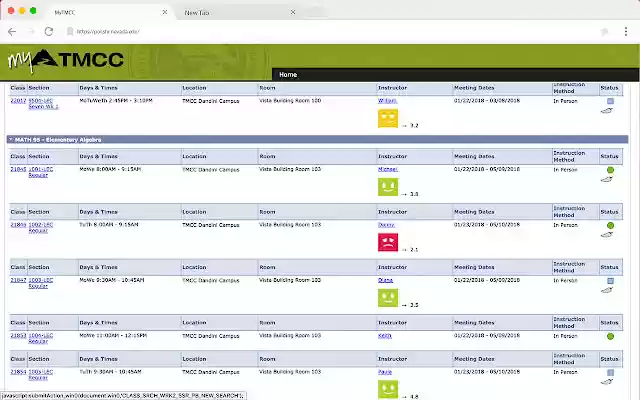Click the "TuTh 8:00AM - 9:15AM" time text
The width and height of the screenshot is (640, 400).
click(x=109, y=224)
